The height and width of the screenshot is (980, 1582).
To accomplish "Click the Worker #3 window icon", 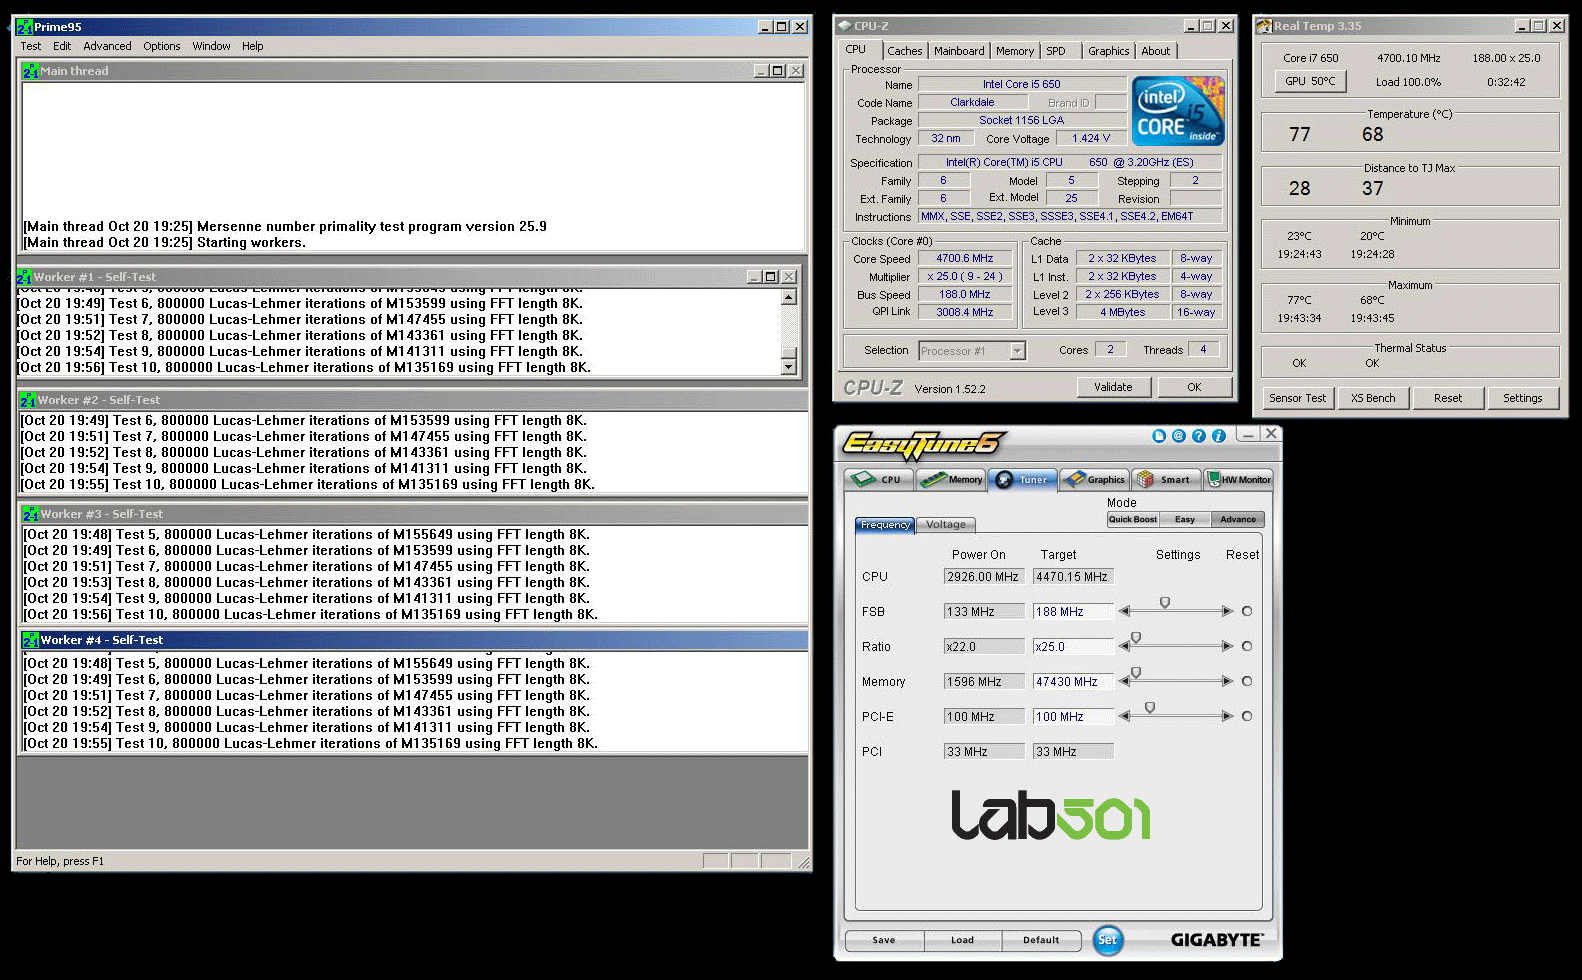I will 31,514.
